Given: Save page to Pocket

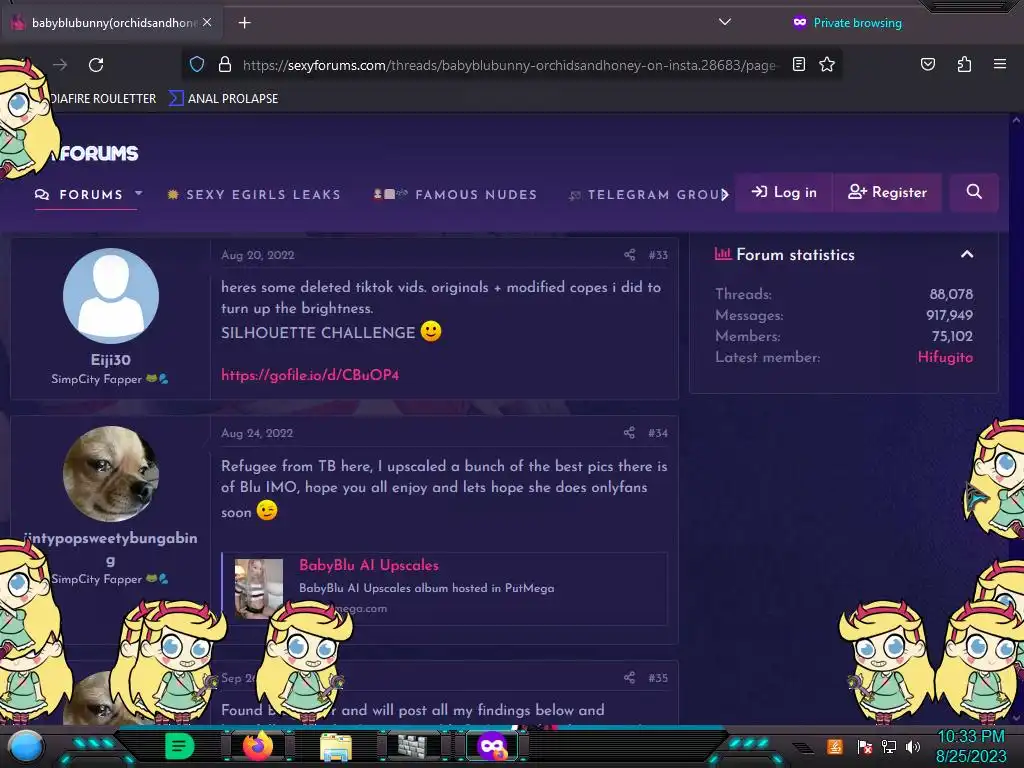Looking at the screenshot, I should tap(927, 64).
